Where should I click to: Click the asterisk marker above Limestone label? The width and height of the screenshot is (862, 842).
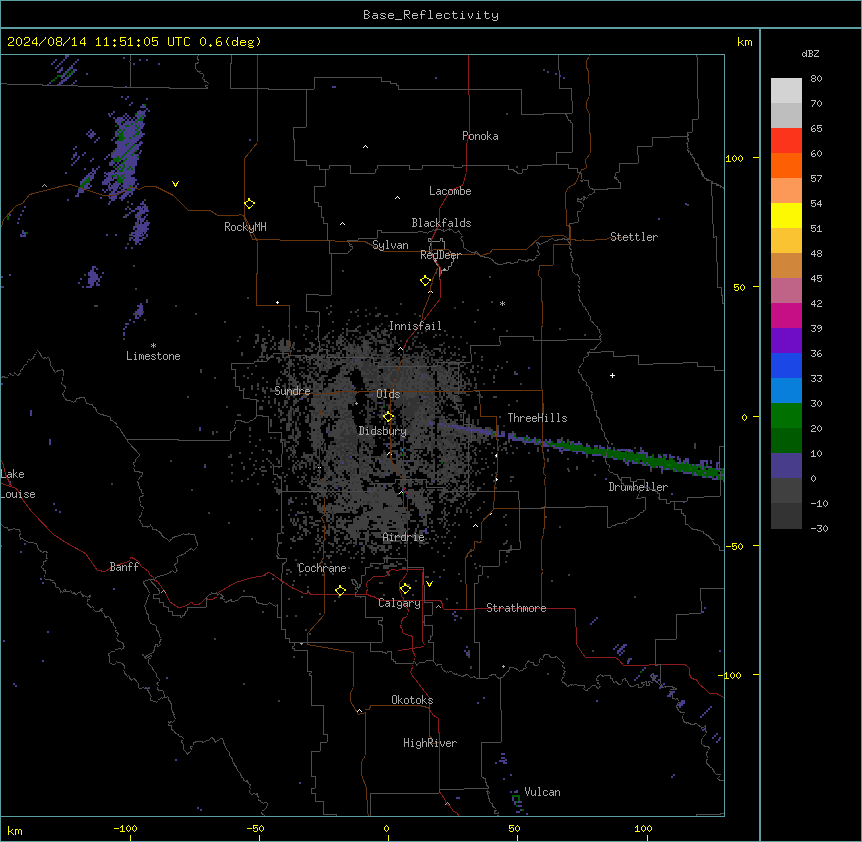[x=153, y=346]
